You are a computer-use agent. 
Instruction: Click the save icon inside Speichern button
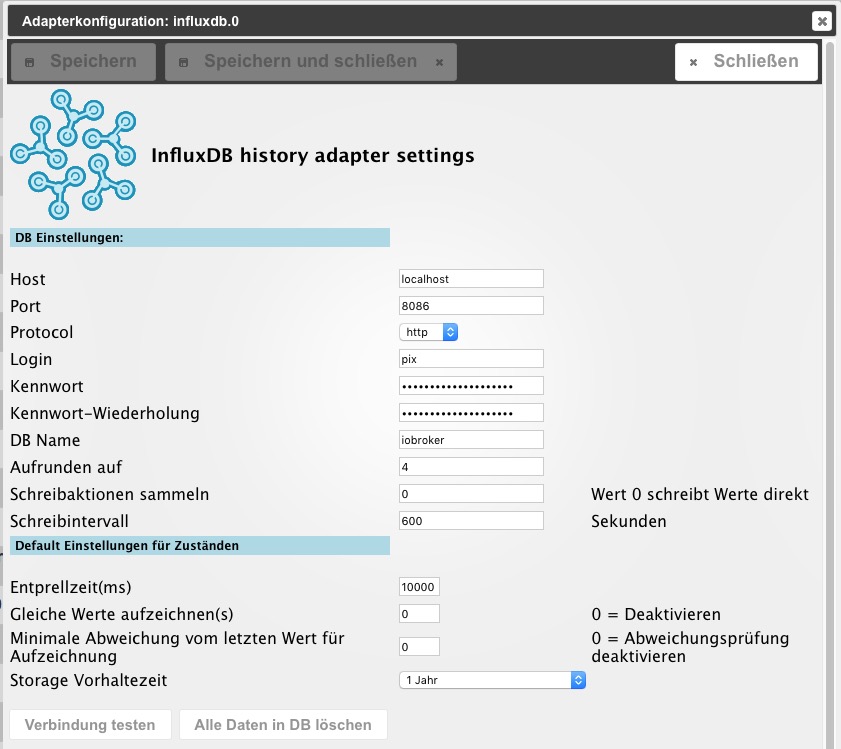pos(29,62)
